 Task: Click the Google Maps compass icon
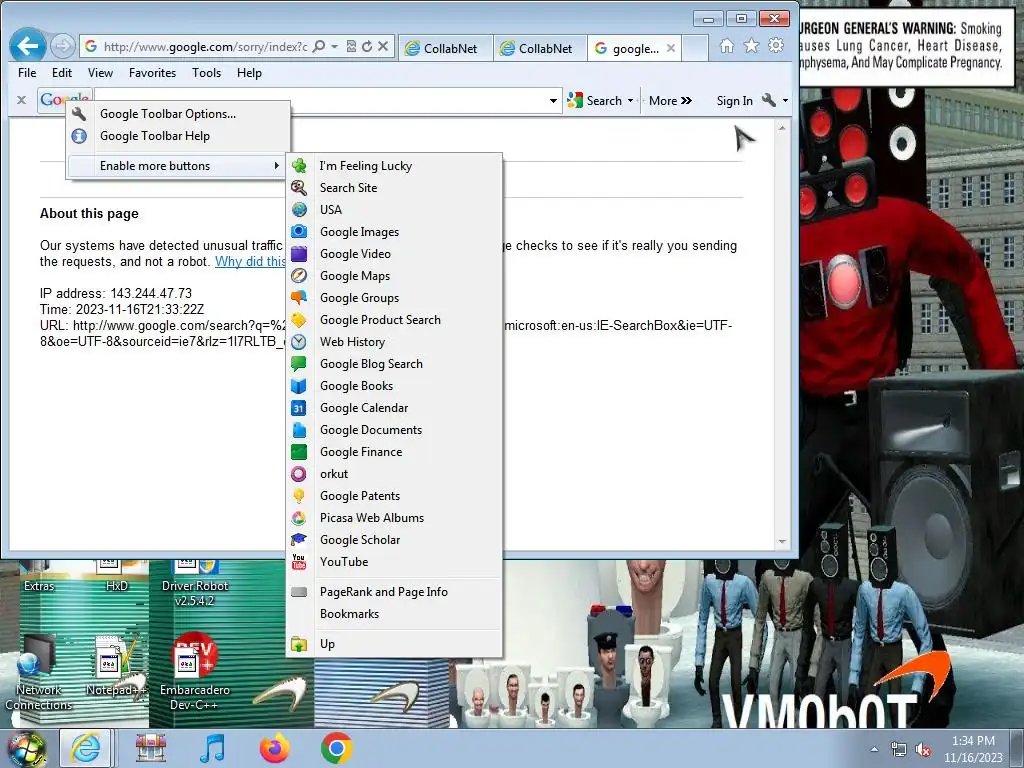coord(299,276)
